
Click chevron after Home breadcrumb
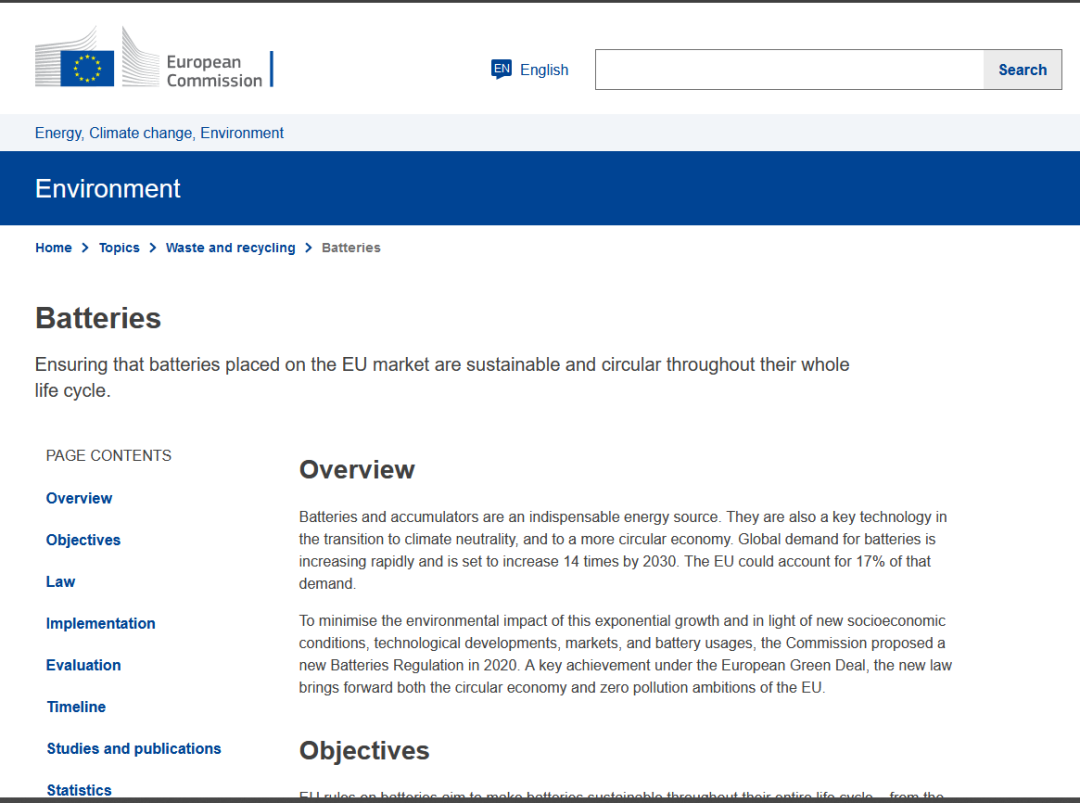tap(85, 248)
